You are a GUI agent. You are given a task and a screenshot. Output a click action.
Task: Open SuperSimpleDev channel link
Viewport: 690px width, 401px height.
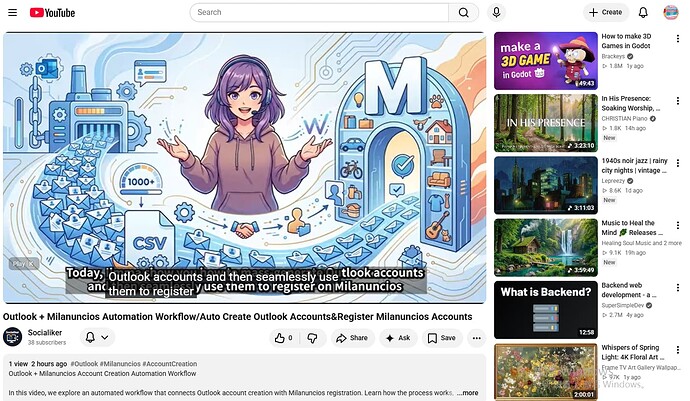(623, 305)
